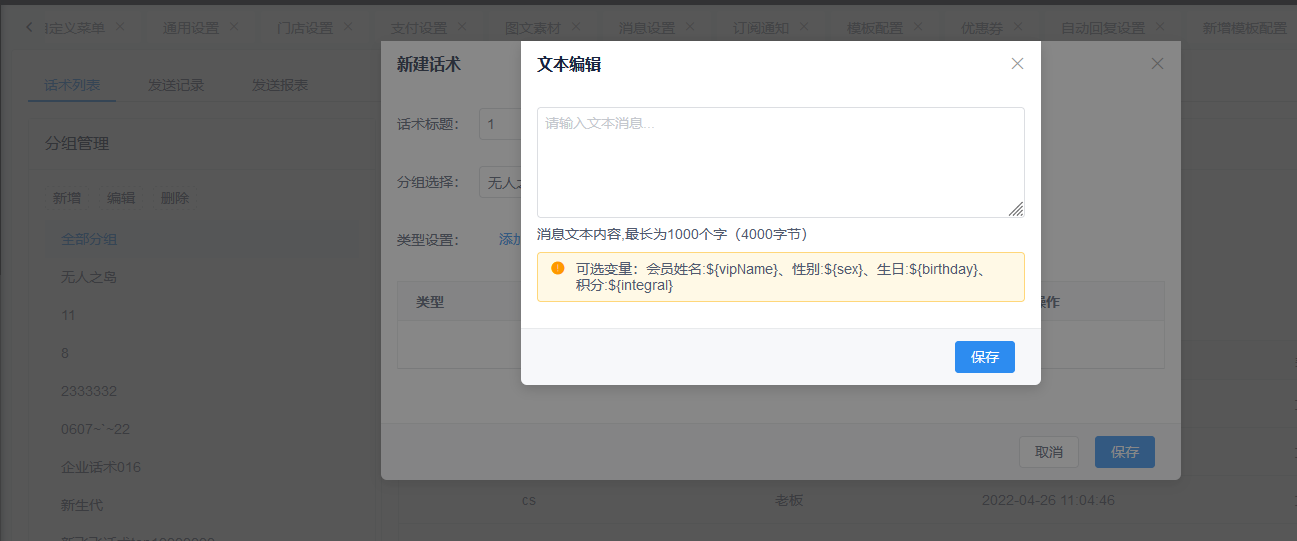The height and width of the screenshot is (541, 1297).
Task: Click 删除 under 分组管理
Action: pyautogui.click(x=175, y=198)
